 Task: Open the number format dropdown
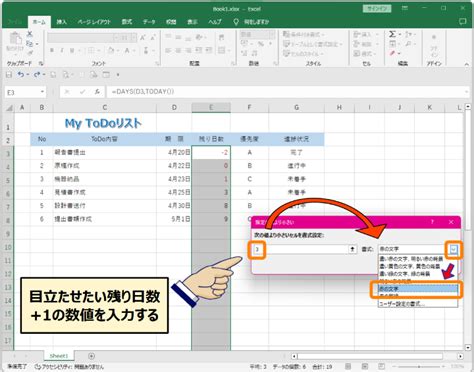[272, 34]
